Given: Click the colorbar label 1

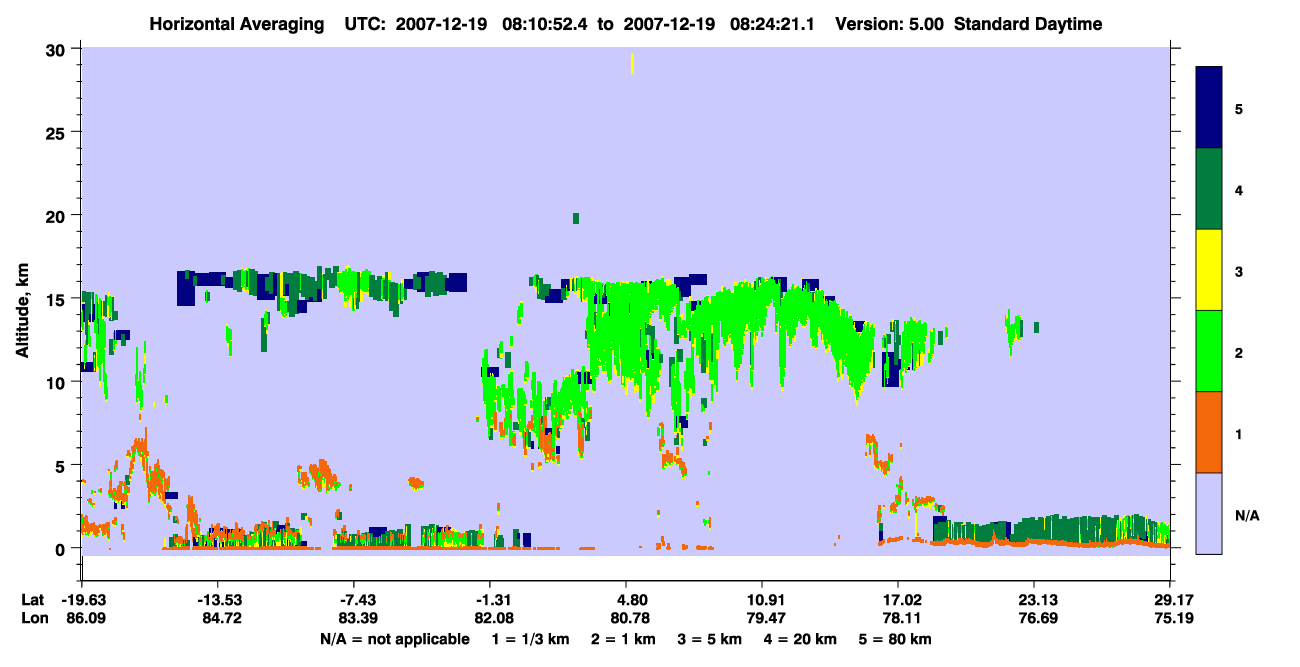Looking at the screenshot, I should coord(1239,433).
